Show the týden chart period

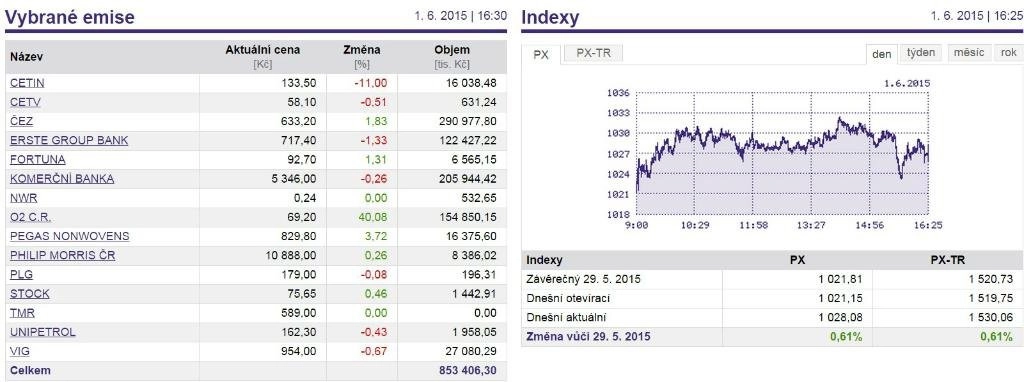(x=921, y=53)
